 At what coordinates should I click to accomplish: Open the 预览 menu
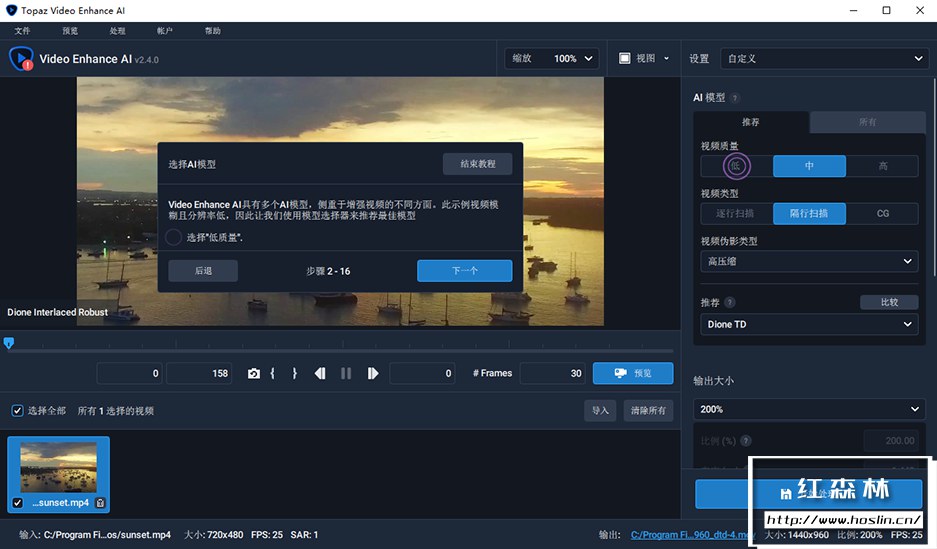[x=70, y=31]
